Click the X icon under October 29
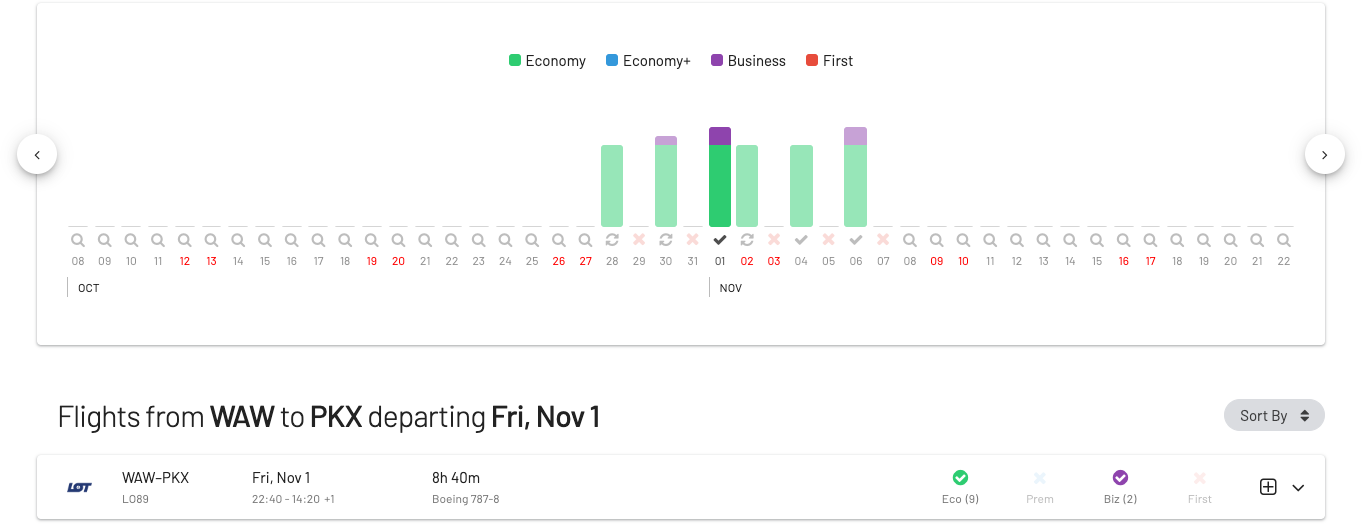The width and height of the screenshot is (1362, 524). (639, 240)
